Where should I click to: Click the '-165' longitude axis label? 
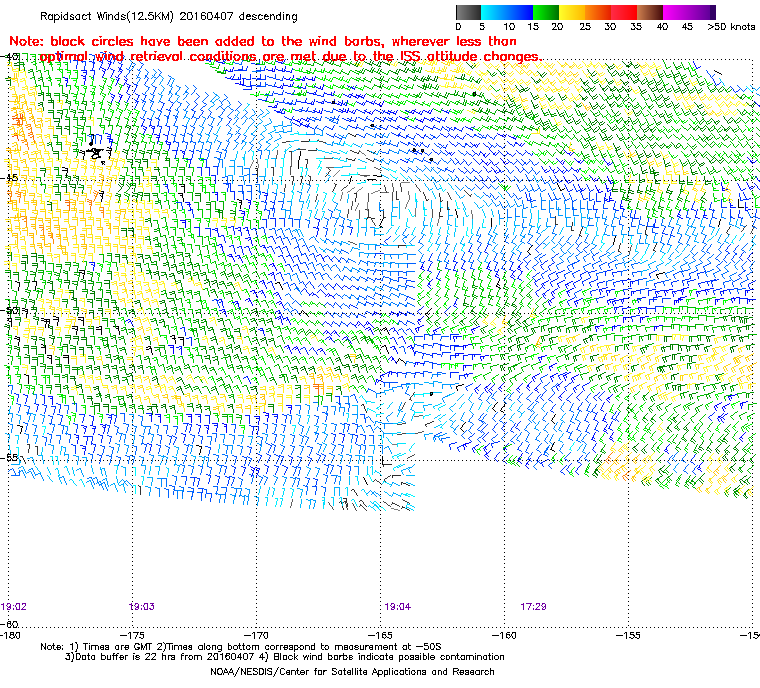click(380, 635)
